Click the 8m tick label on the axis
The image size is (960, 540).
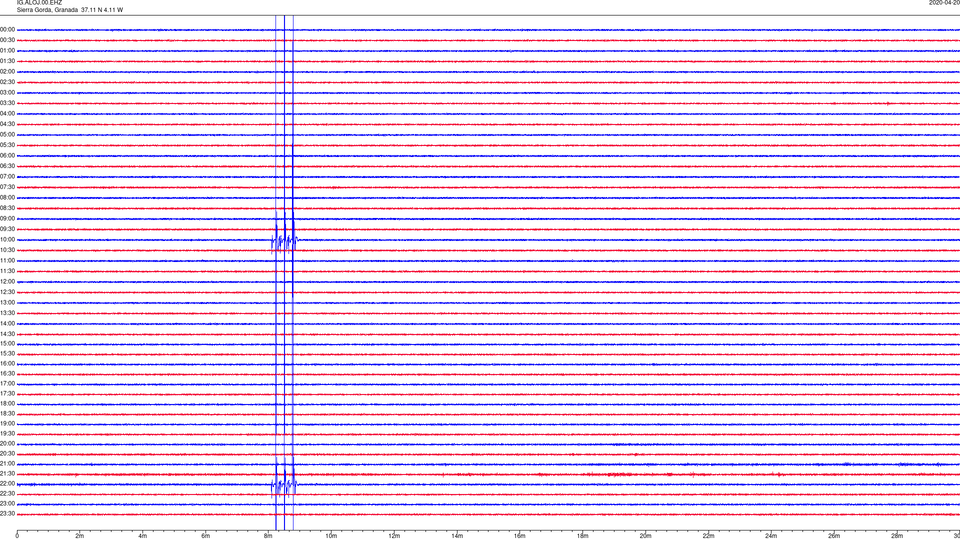[x=268, y=536]
